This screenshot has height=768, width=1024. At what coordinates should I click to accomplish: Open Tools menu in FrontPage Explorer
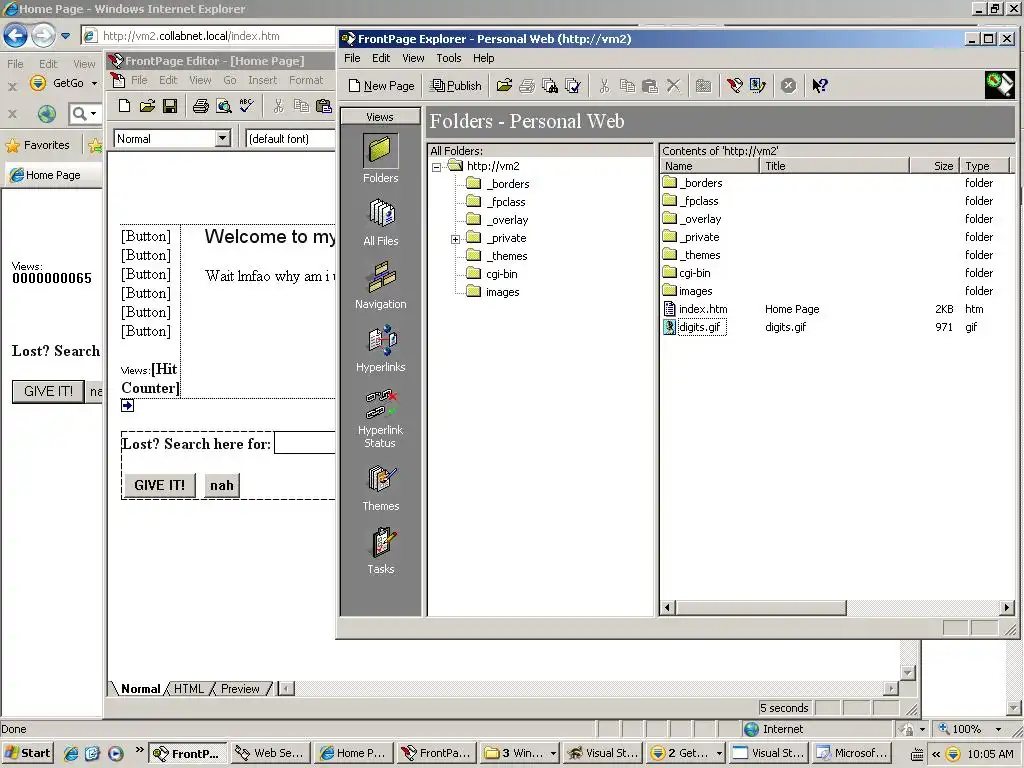coord(449,58)
